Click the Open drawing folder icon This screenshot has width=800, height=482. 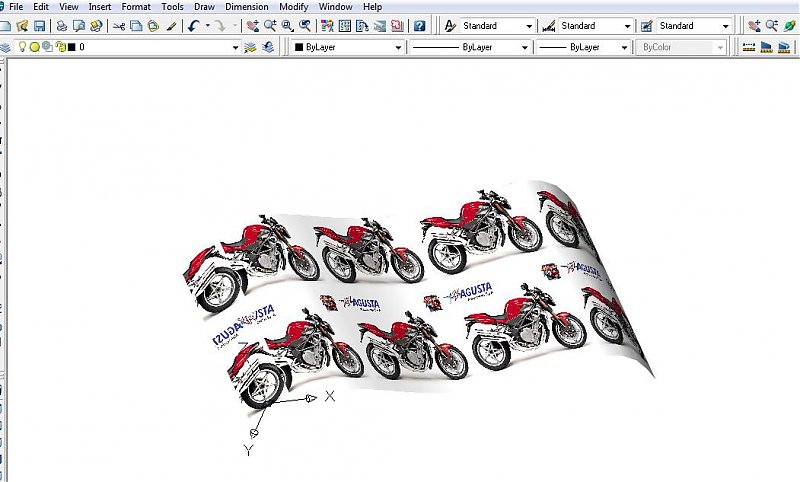[22, 26]
